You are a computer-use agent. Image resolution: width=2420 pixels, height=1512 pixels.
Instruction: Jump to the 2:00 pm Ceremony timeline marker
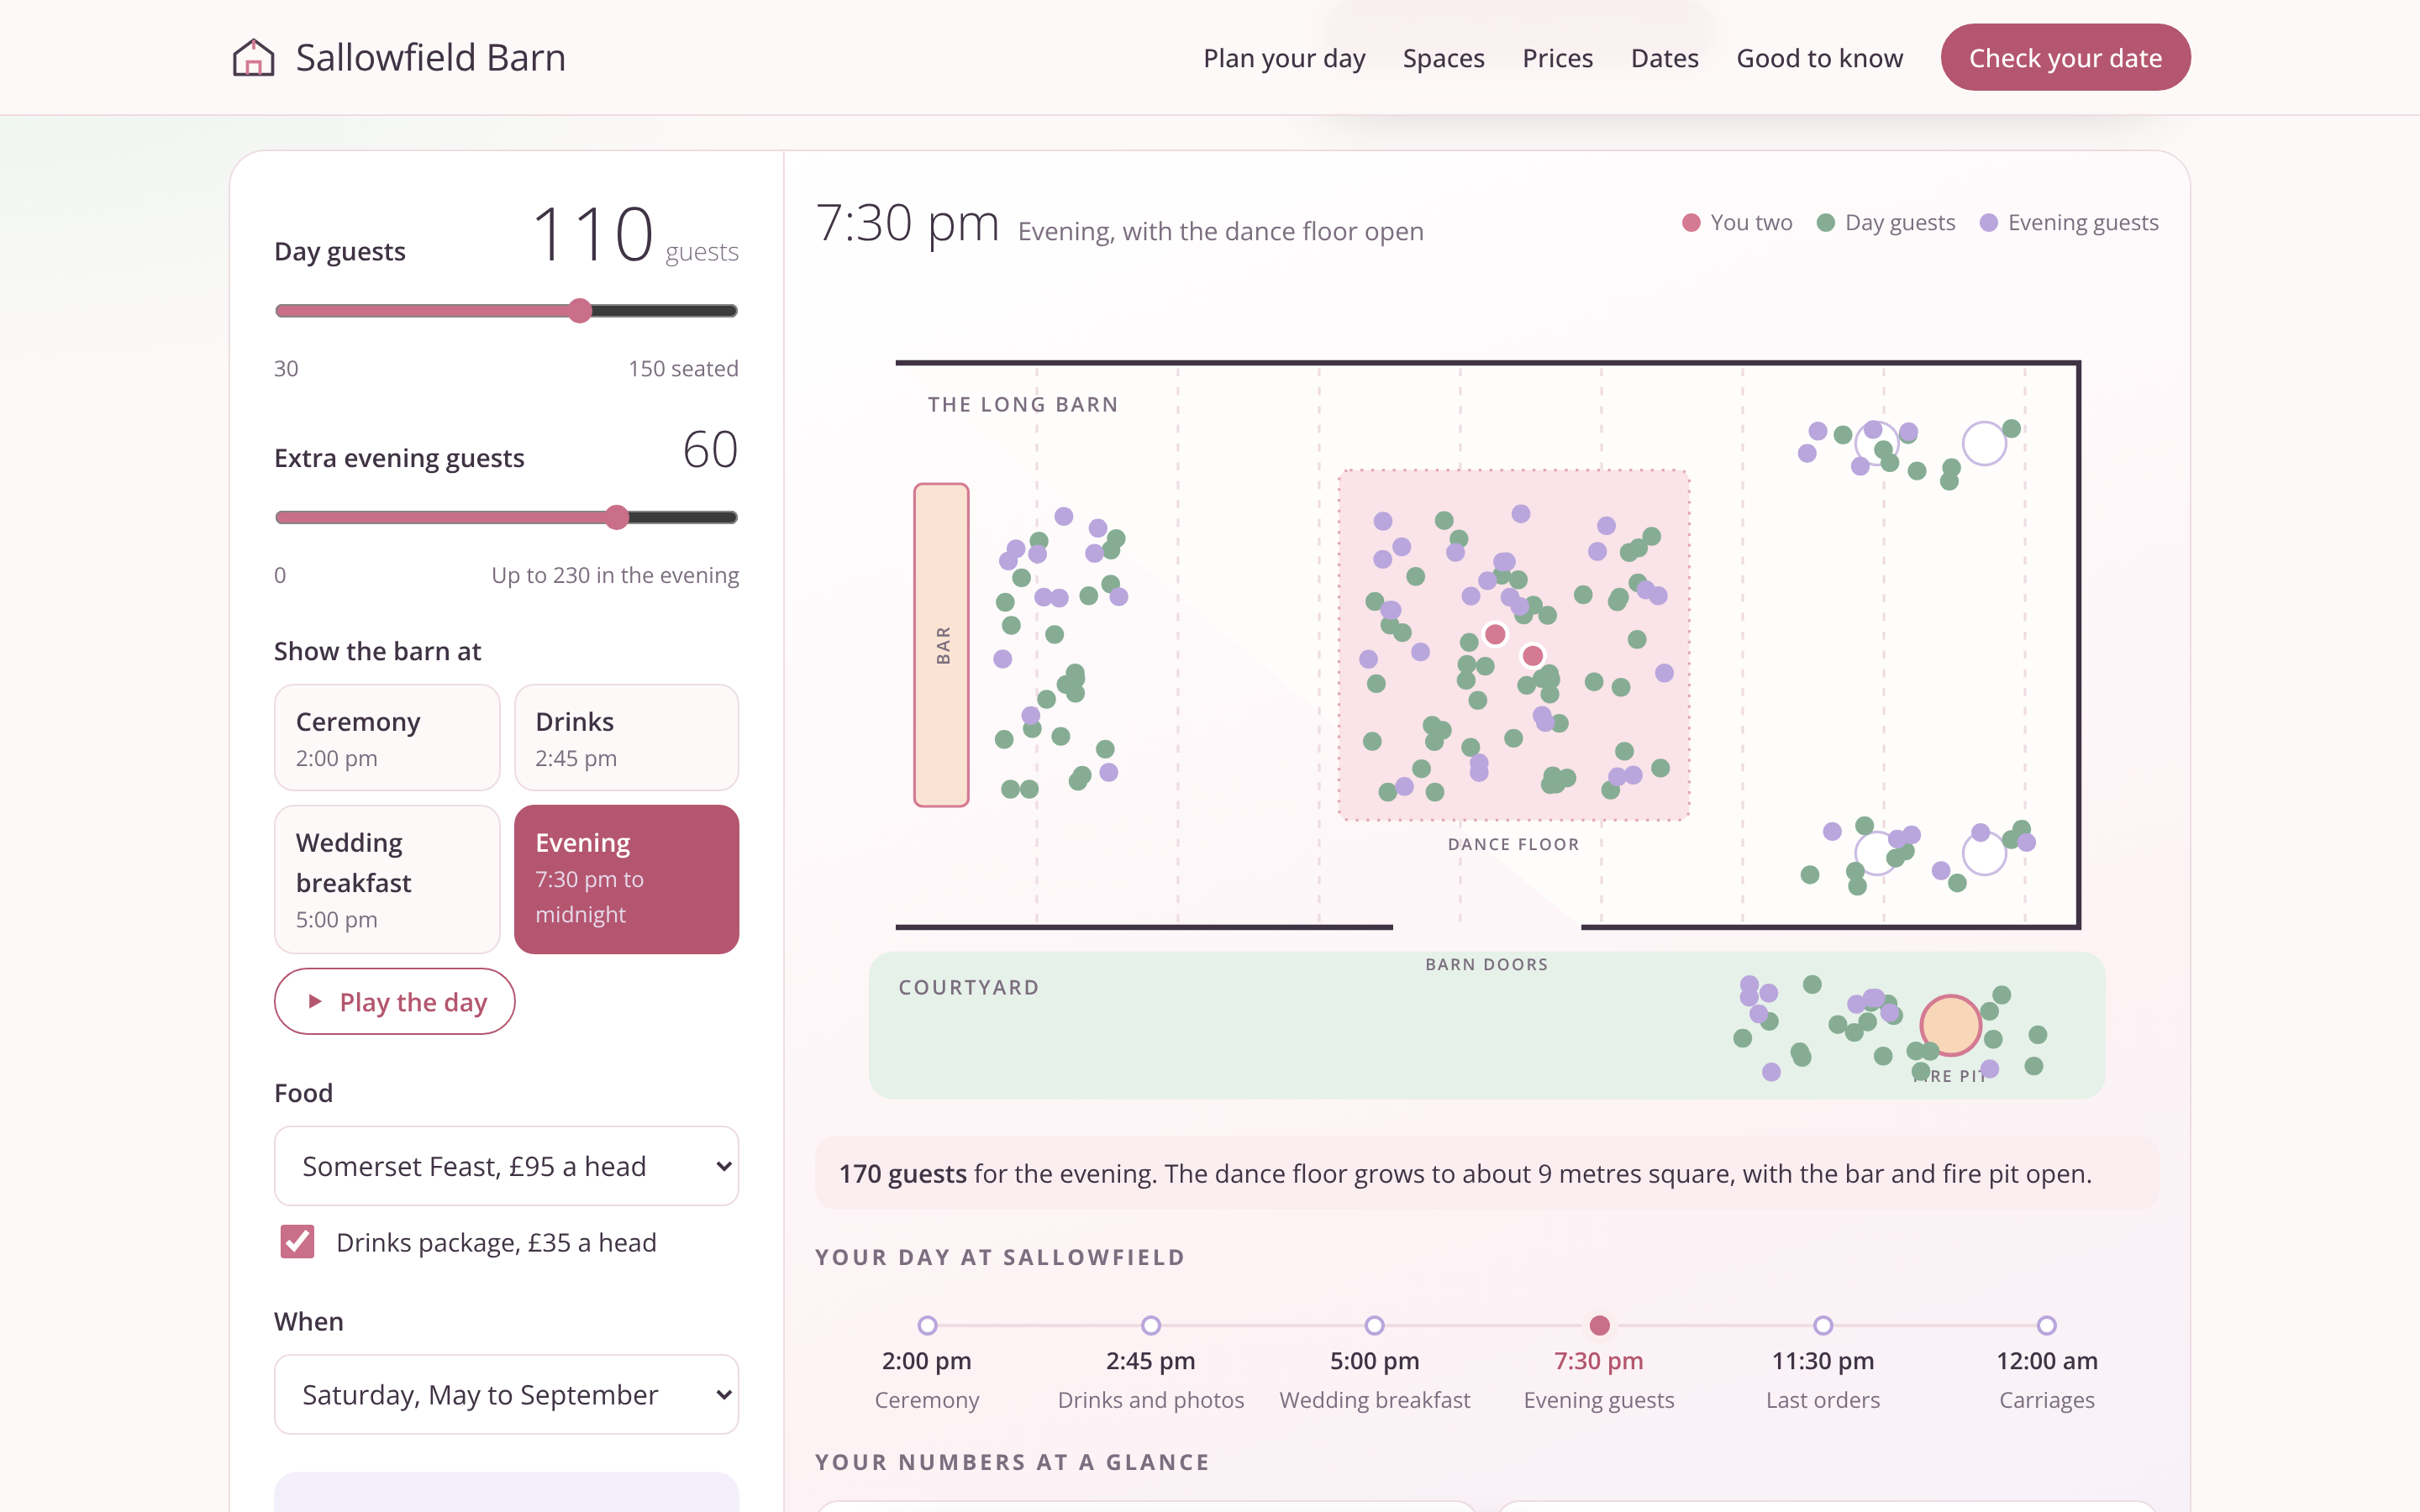(927, 1325)
